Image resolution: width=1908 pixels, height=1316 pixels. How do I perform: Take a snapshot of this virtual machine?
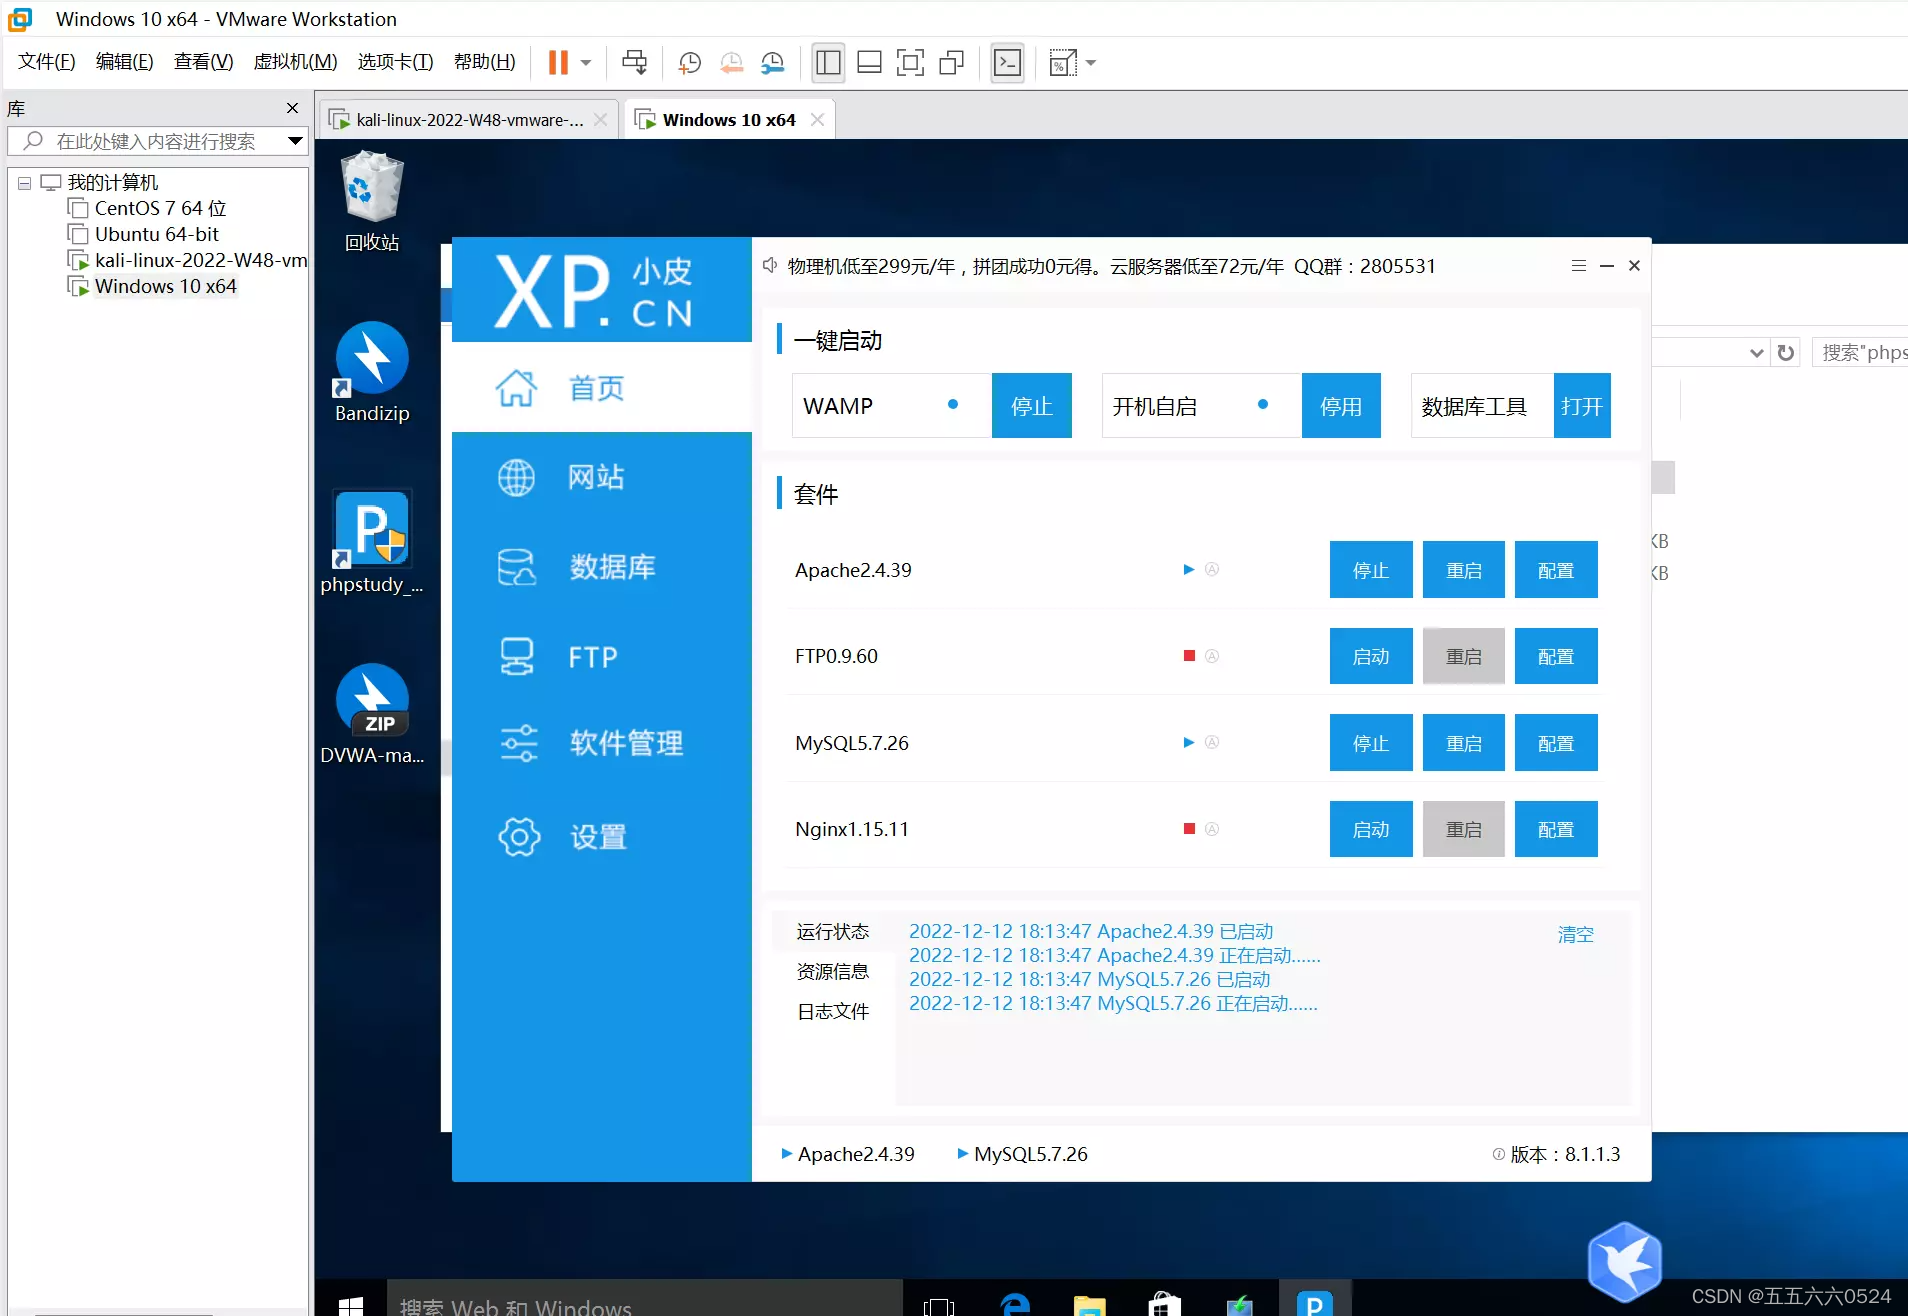coord(689,63)
